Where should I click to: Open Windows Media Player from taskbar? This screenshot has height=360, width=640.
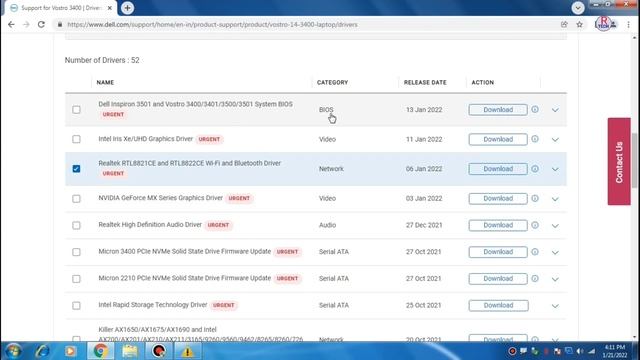(x=70, y=351)
